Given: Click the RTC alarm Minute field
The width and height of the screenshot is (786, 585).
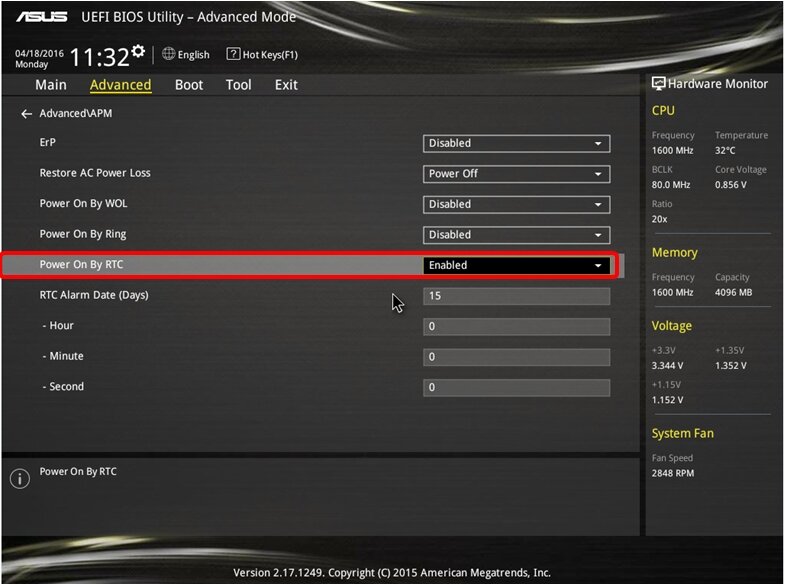Looking at the screenshot, I should point(516,357).
